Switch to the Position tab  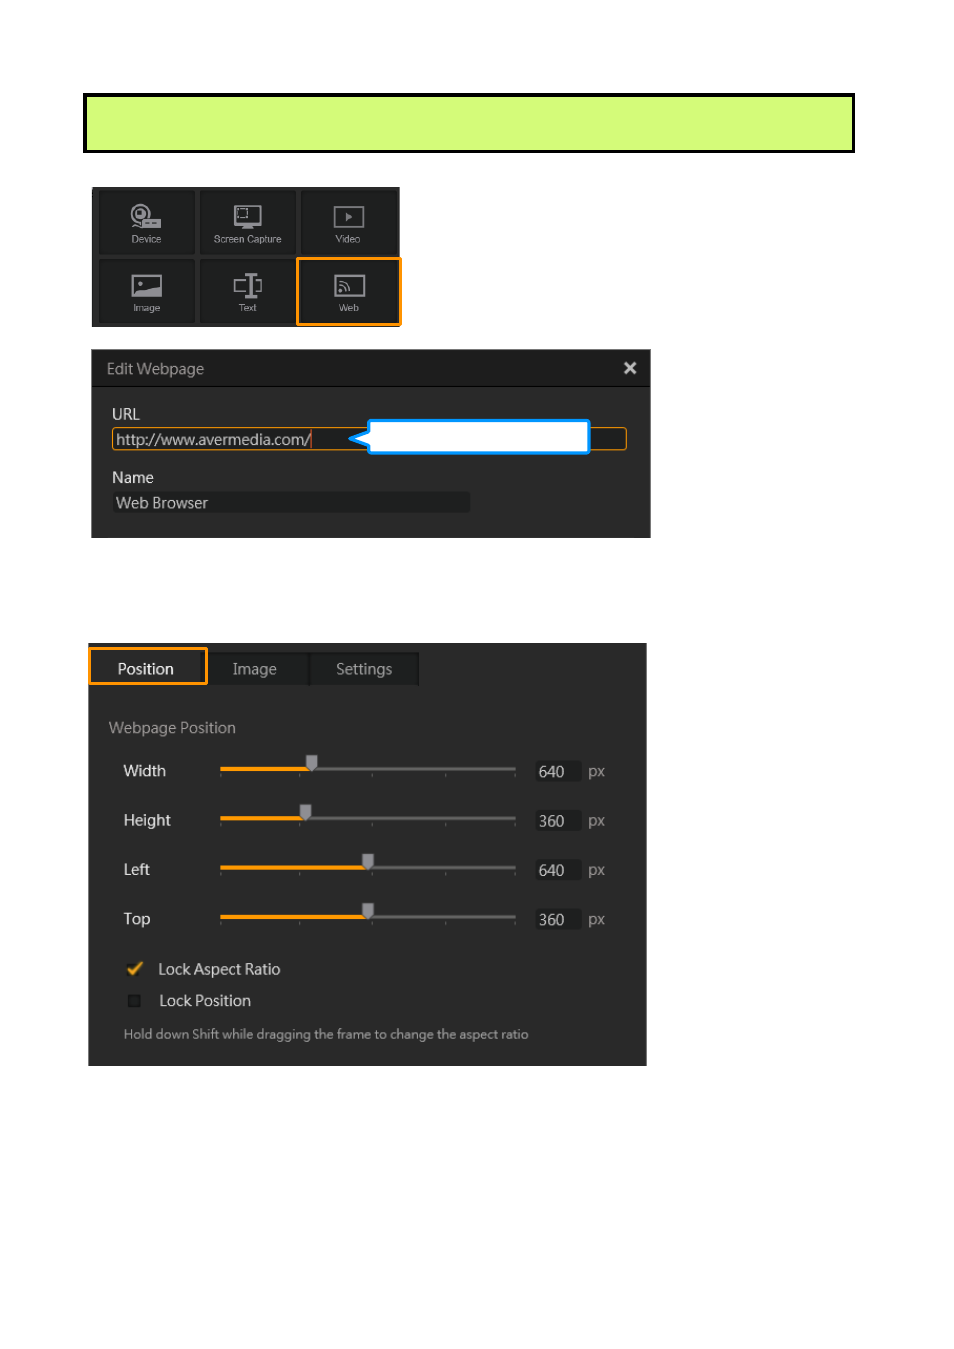147,668
